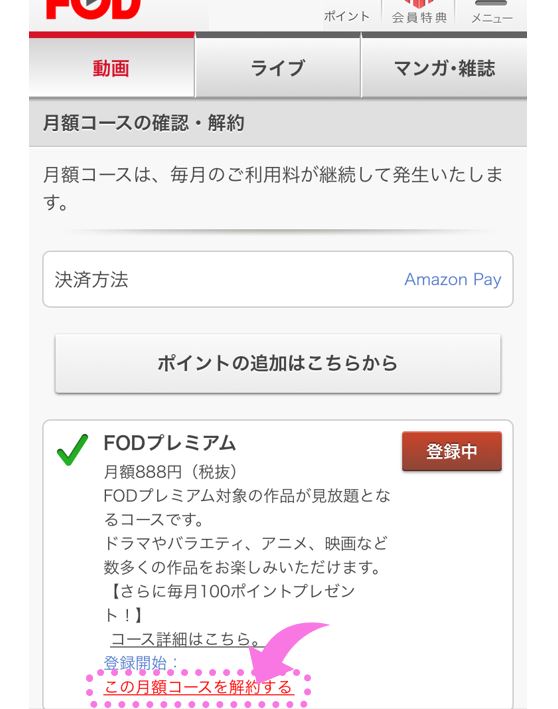Open the コース詳細はこちら link
The height and width of the screenshot is (709, 558).
185,639
